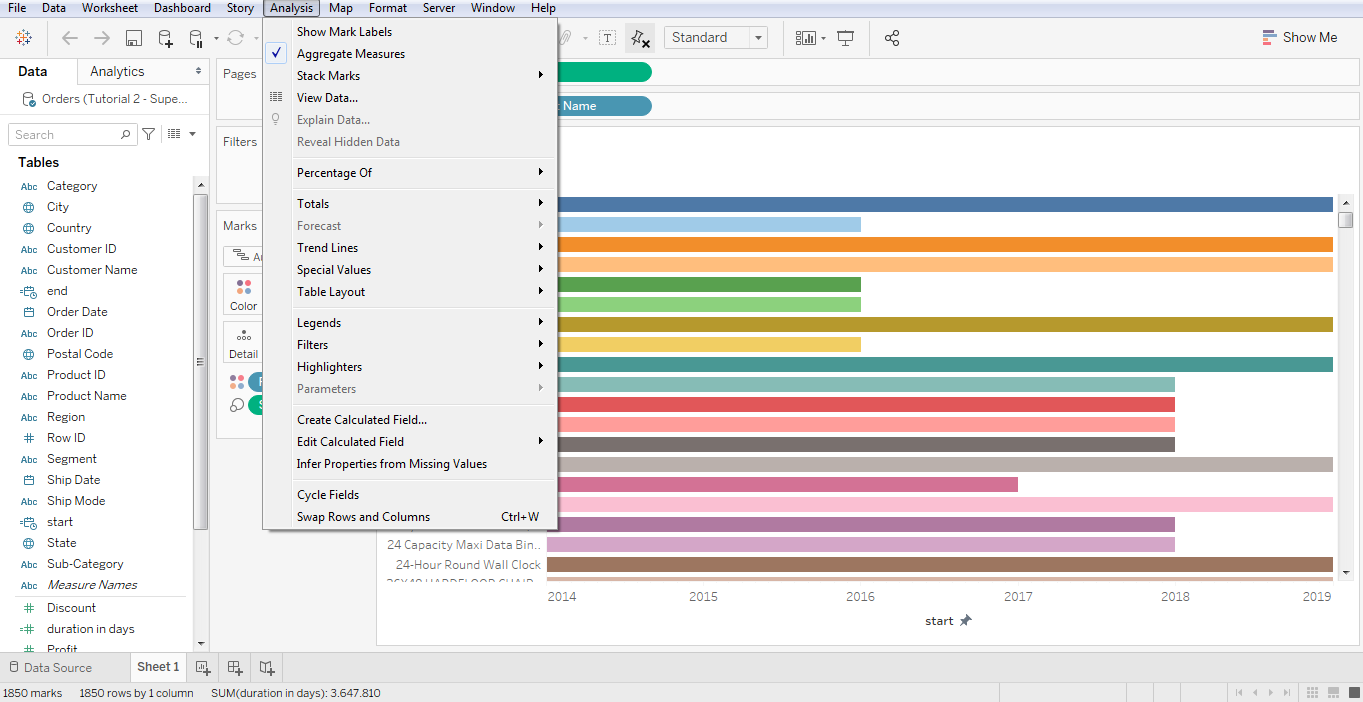1363x702 pixels.
Task: Click the 24-Hour Round Wall Clock bar
Action: (x=940, y=565)
